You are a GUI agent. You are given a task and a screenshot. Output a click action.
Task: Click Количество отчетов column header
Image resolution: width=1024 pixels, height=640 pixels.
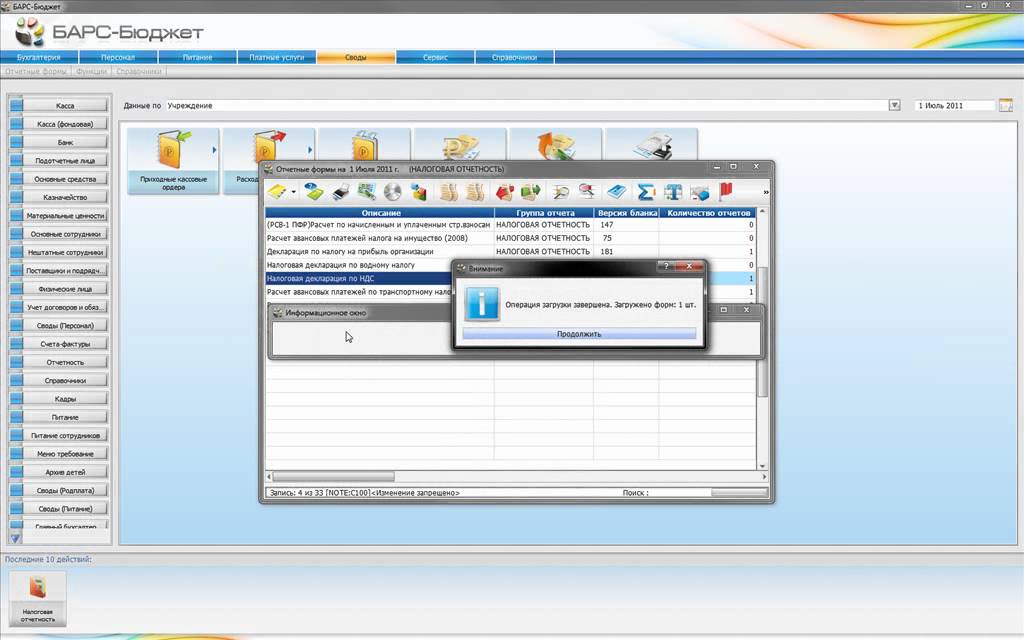coord(708,213)
